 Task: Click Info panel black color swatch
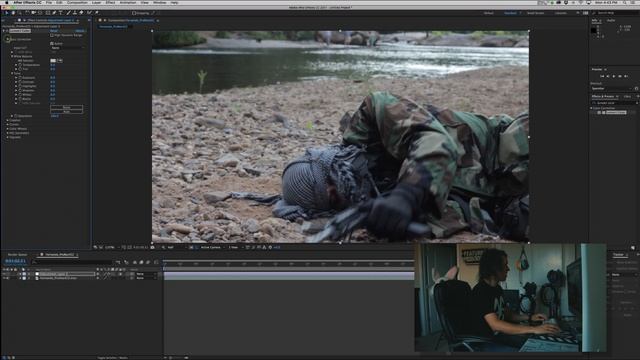[x=594, y=31]
